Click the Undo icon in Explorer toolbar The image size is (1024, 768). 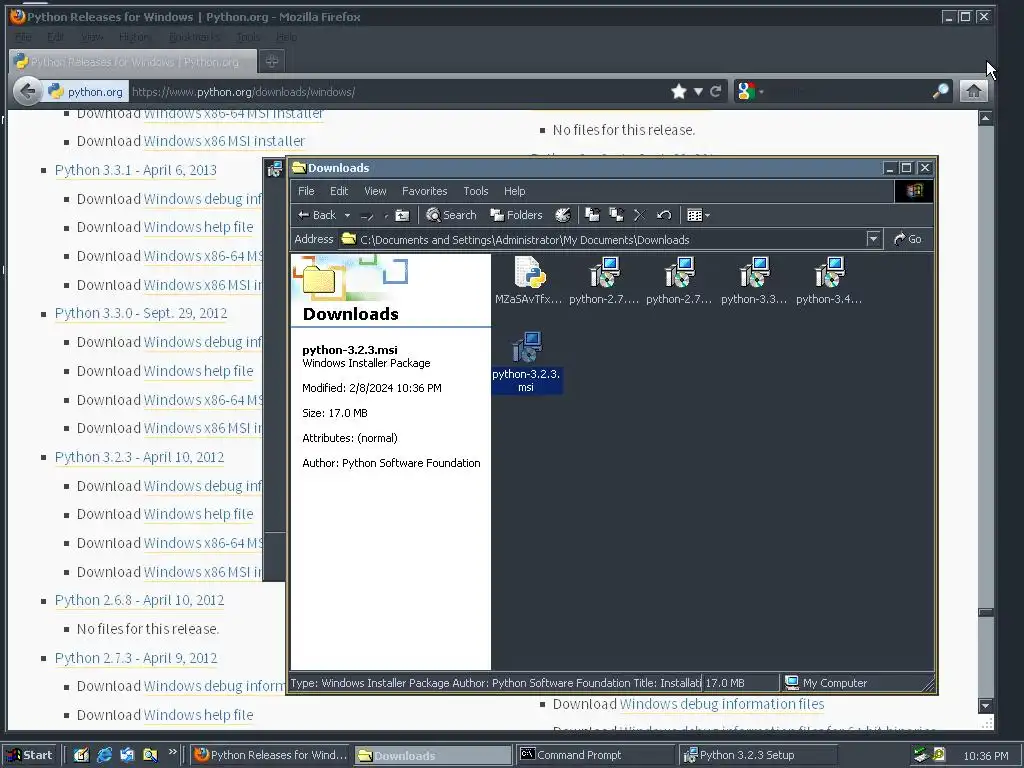664,215
